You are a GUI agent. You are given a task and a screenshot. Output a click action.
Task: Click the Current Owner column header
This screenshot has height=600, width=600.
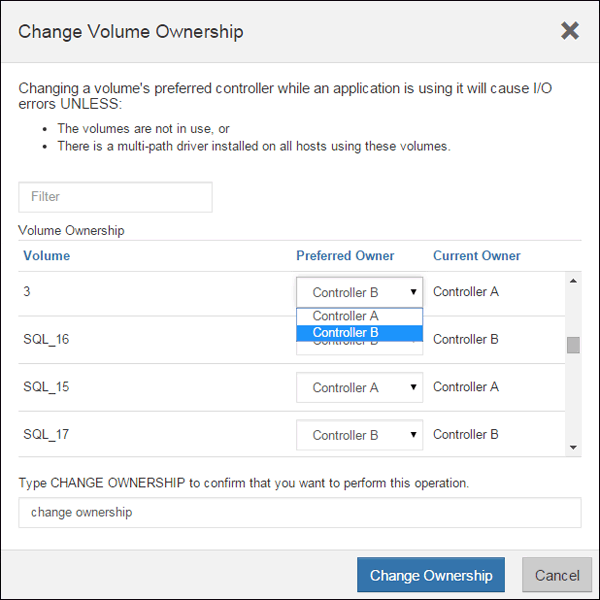(476, 256)
